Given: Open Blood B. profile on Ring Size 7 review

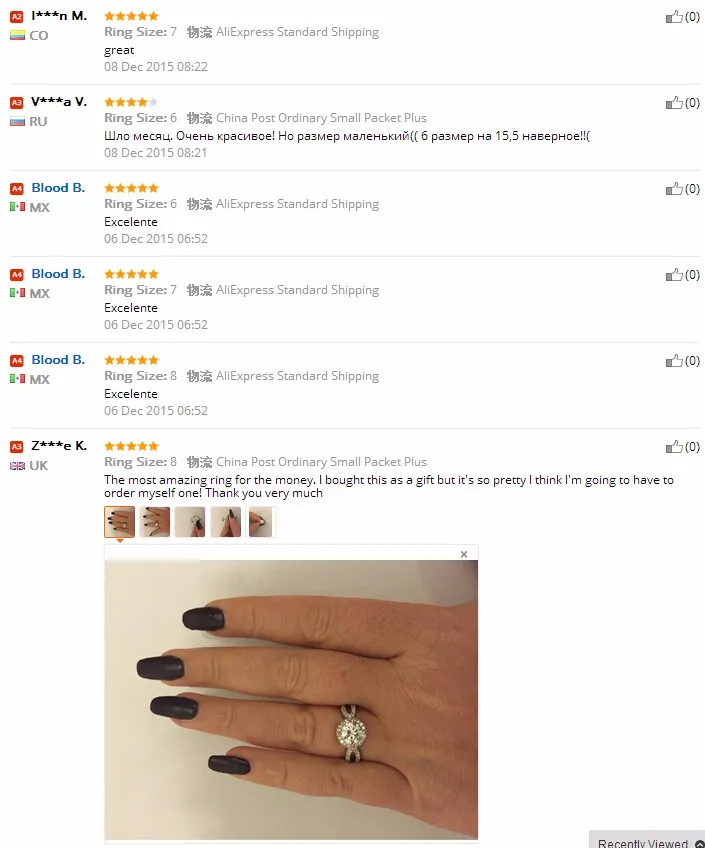Looking at the screenshot, I should pyautogui.click(x=58, y=274).
